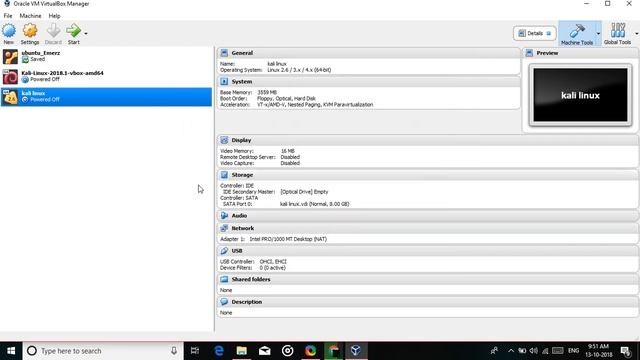Viewport: 640px width, 360px height.
Task: Open Microsoft Edge from the taskbar
Action: pyautogui.click(x=219, y=351)
